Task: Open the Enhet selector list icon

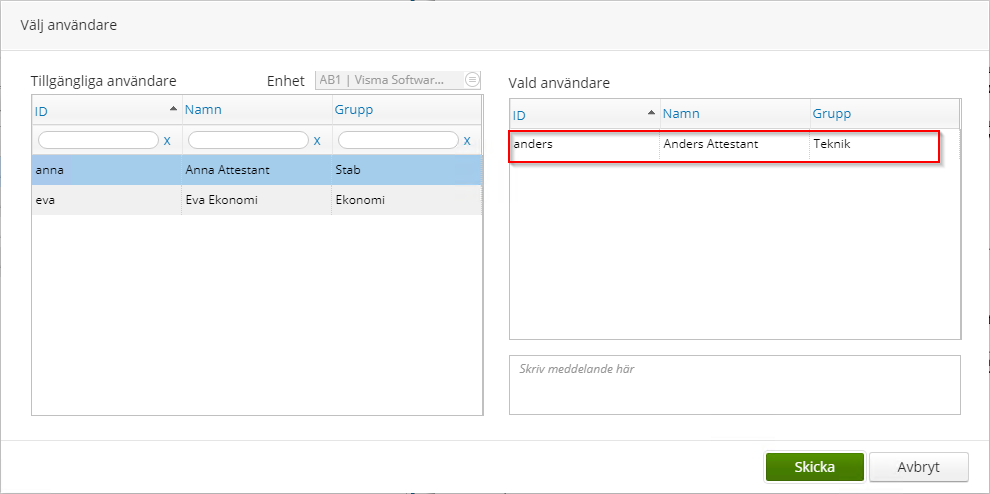Action: [472, 80]
